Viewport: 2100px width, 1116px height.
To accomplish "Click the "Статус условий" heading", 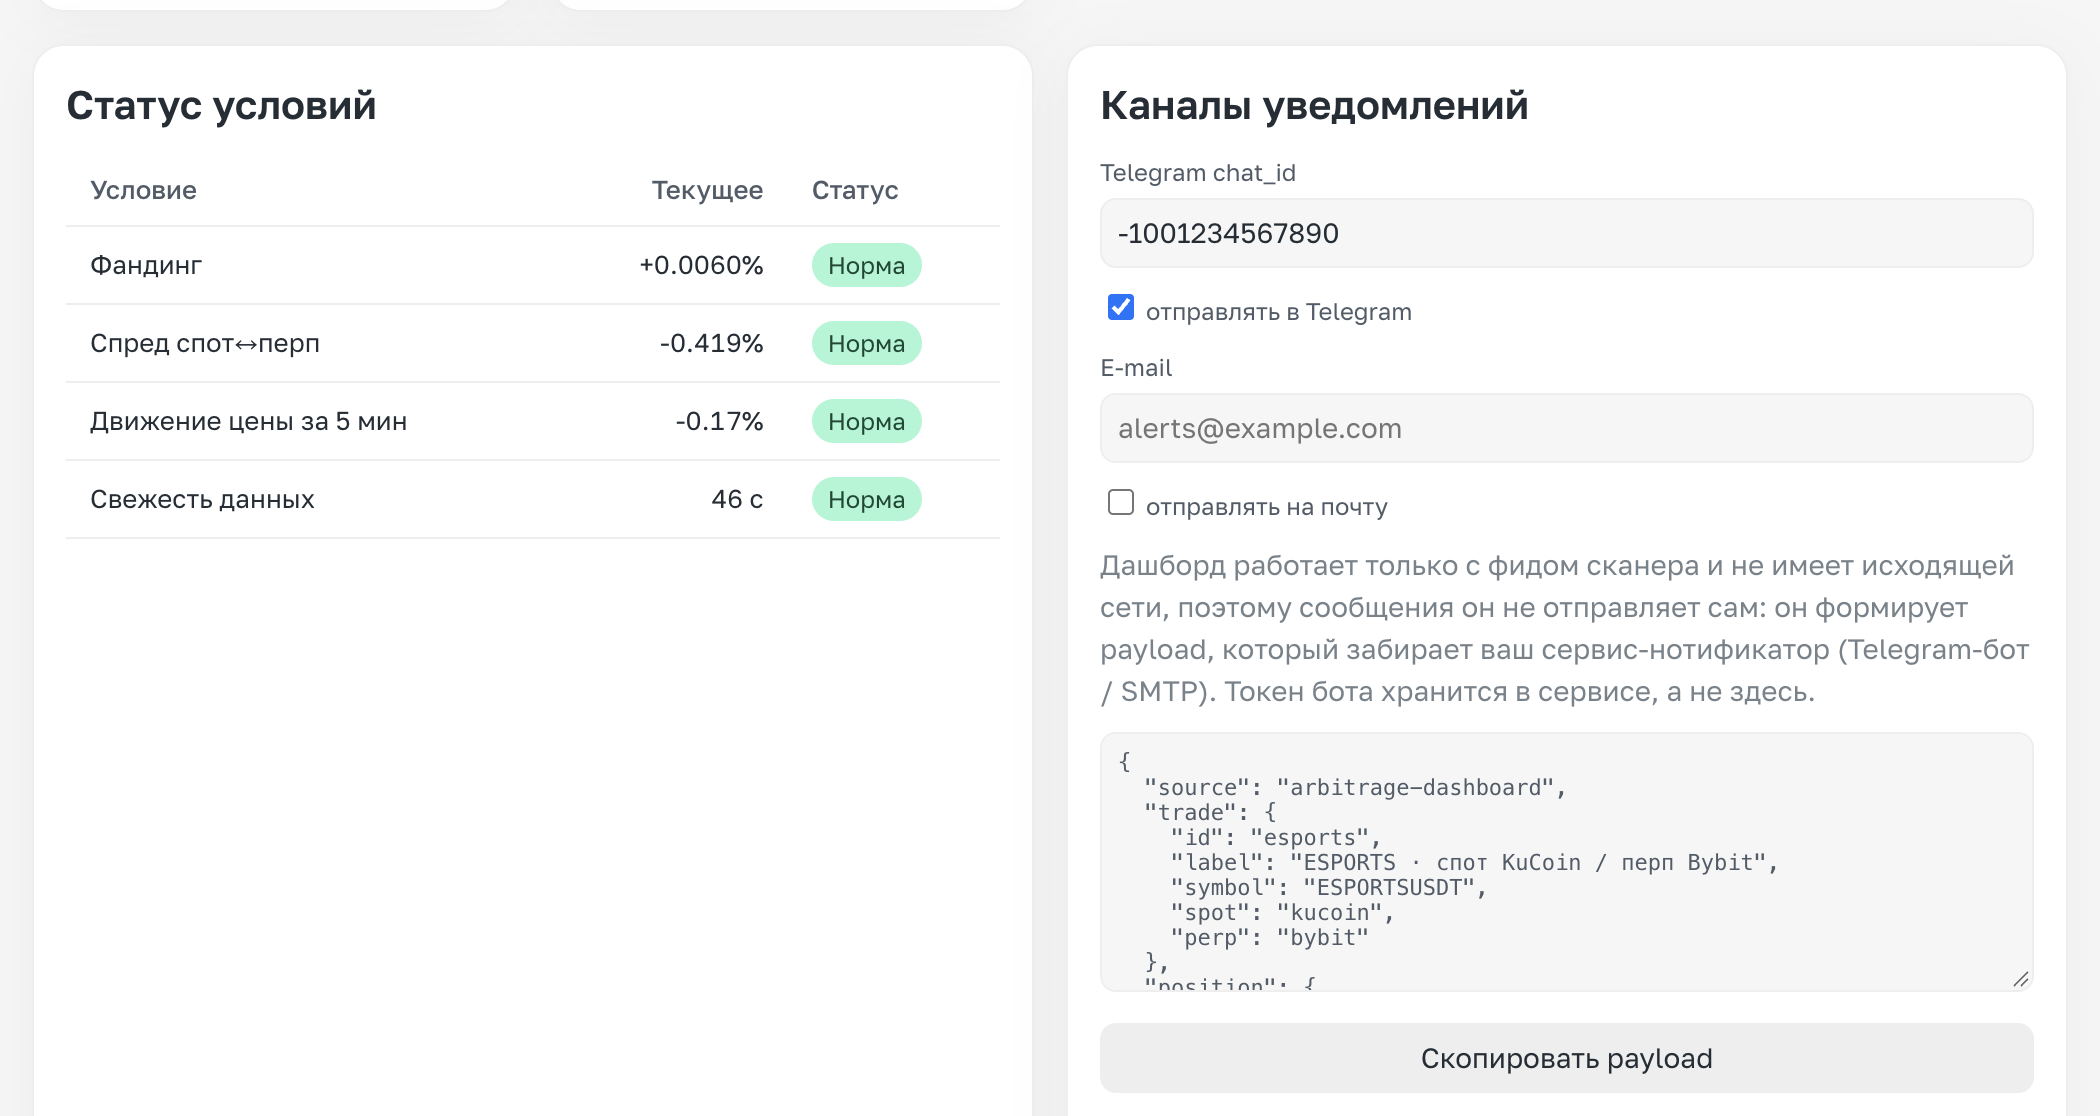I will tap(221, 105).
